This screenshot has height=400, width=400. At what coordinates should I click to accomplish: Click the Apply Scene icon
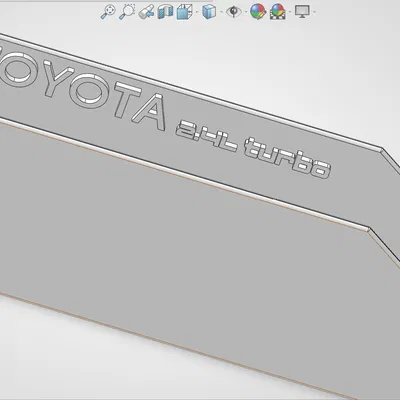pyautogui.click(x=278, y=12)
